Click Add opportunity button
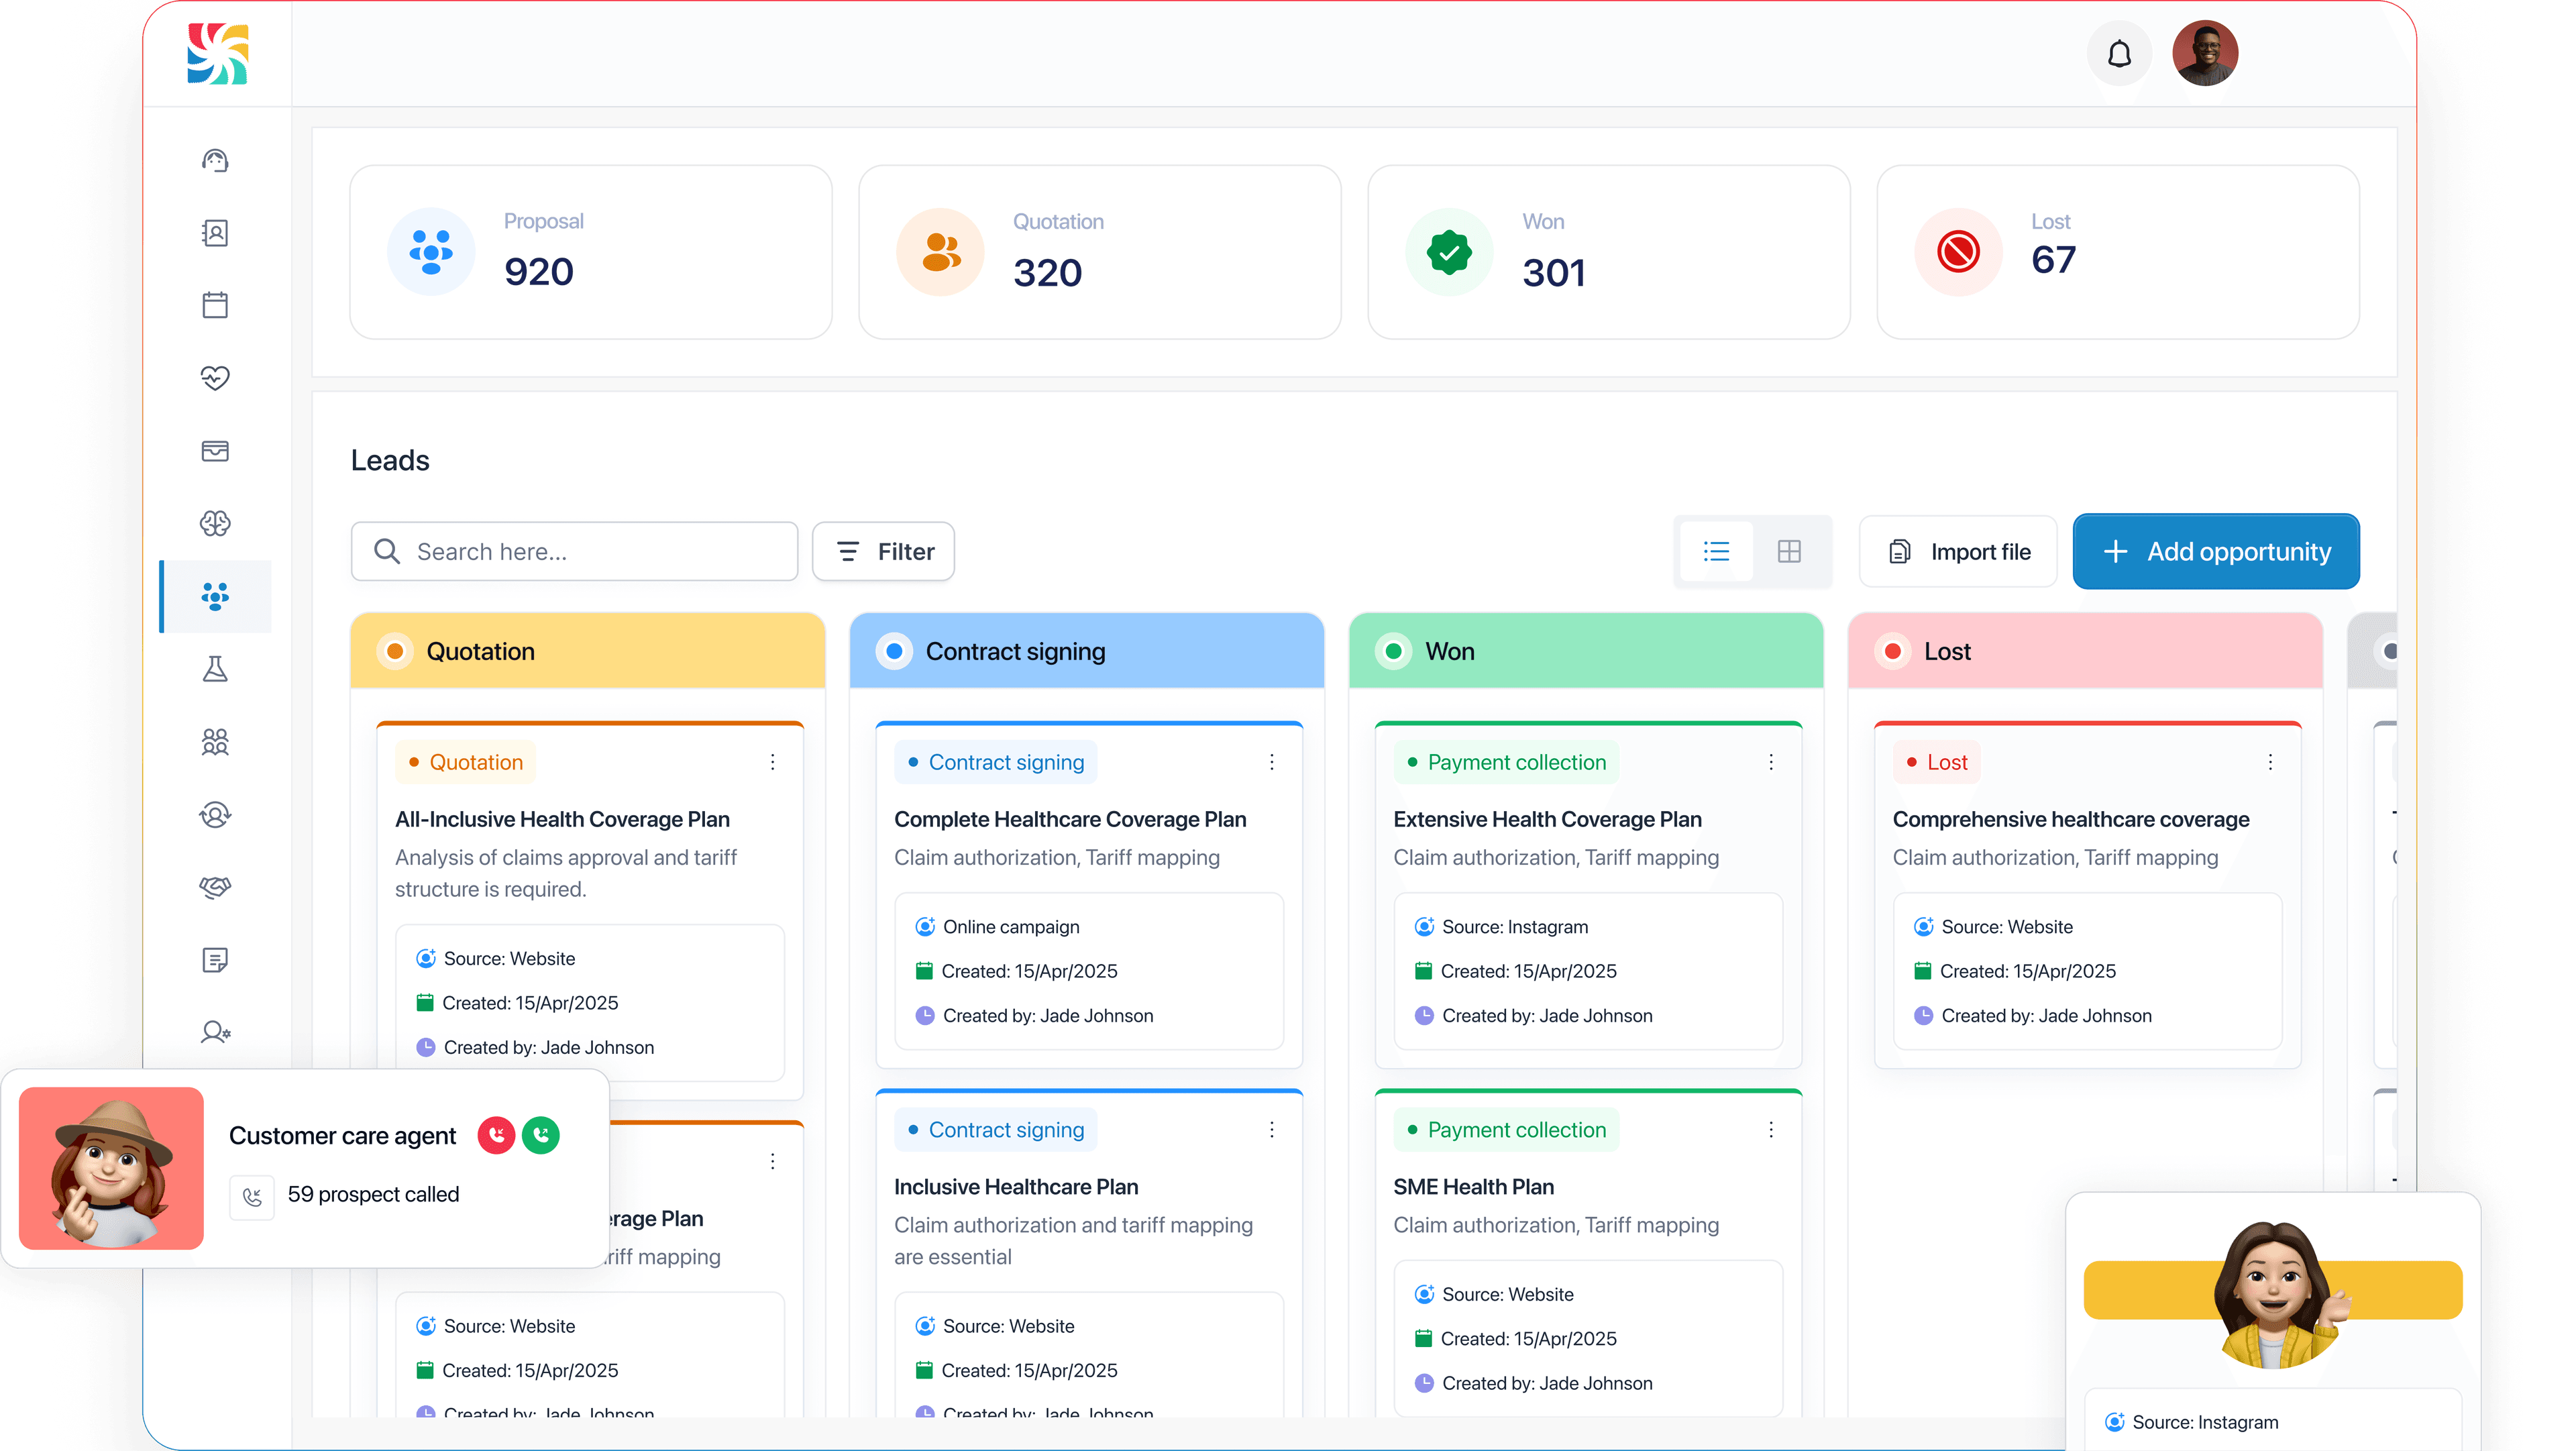Viewport: 2576px width, 1451px height. point(2216,551)
